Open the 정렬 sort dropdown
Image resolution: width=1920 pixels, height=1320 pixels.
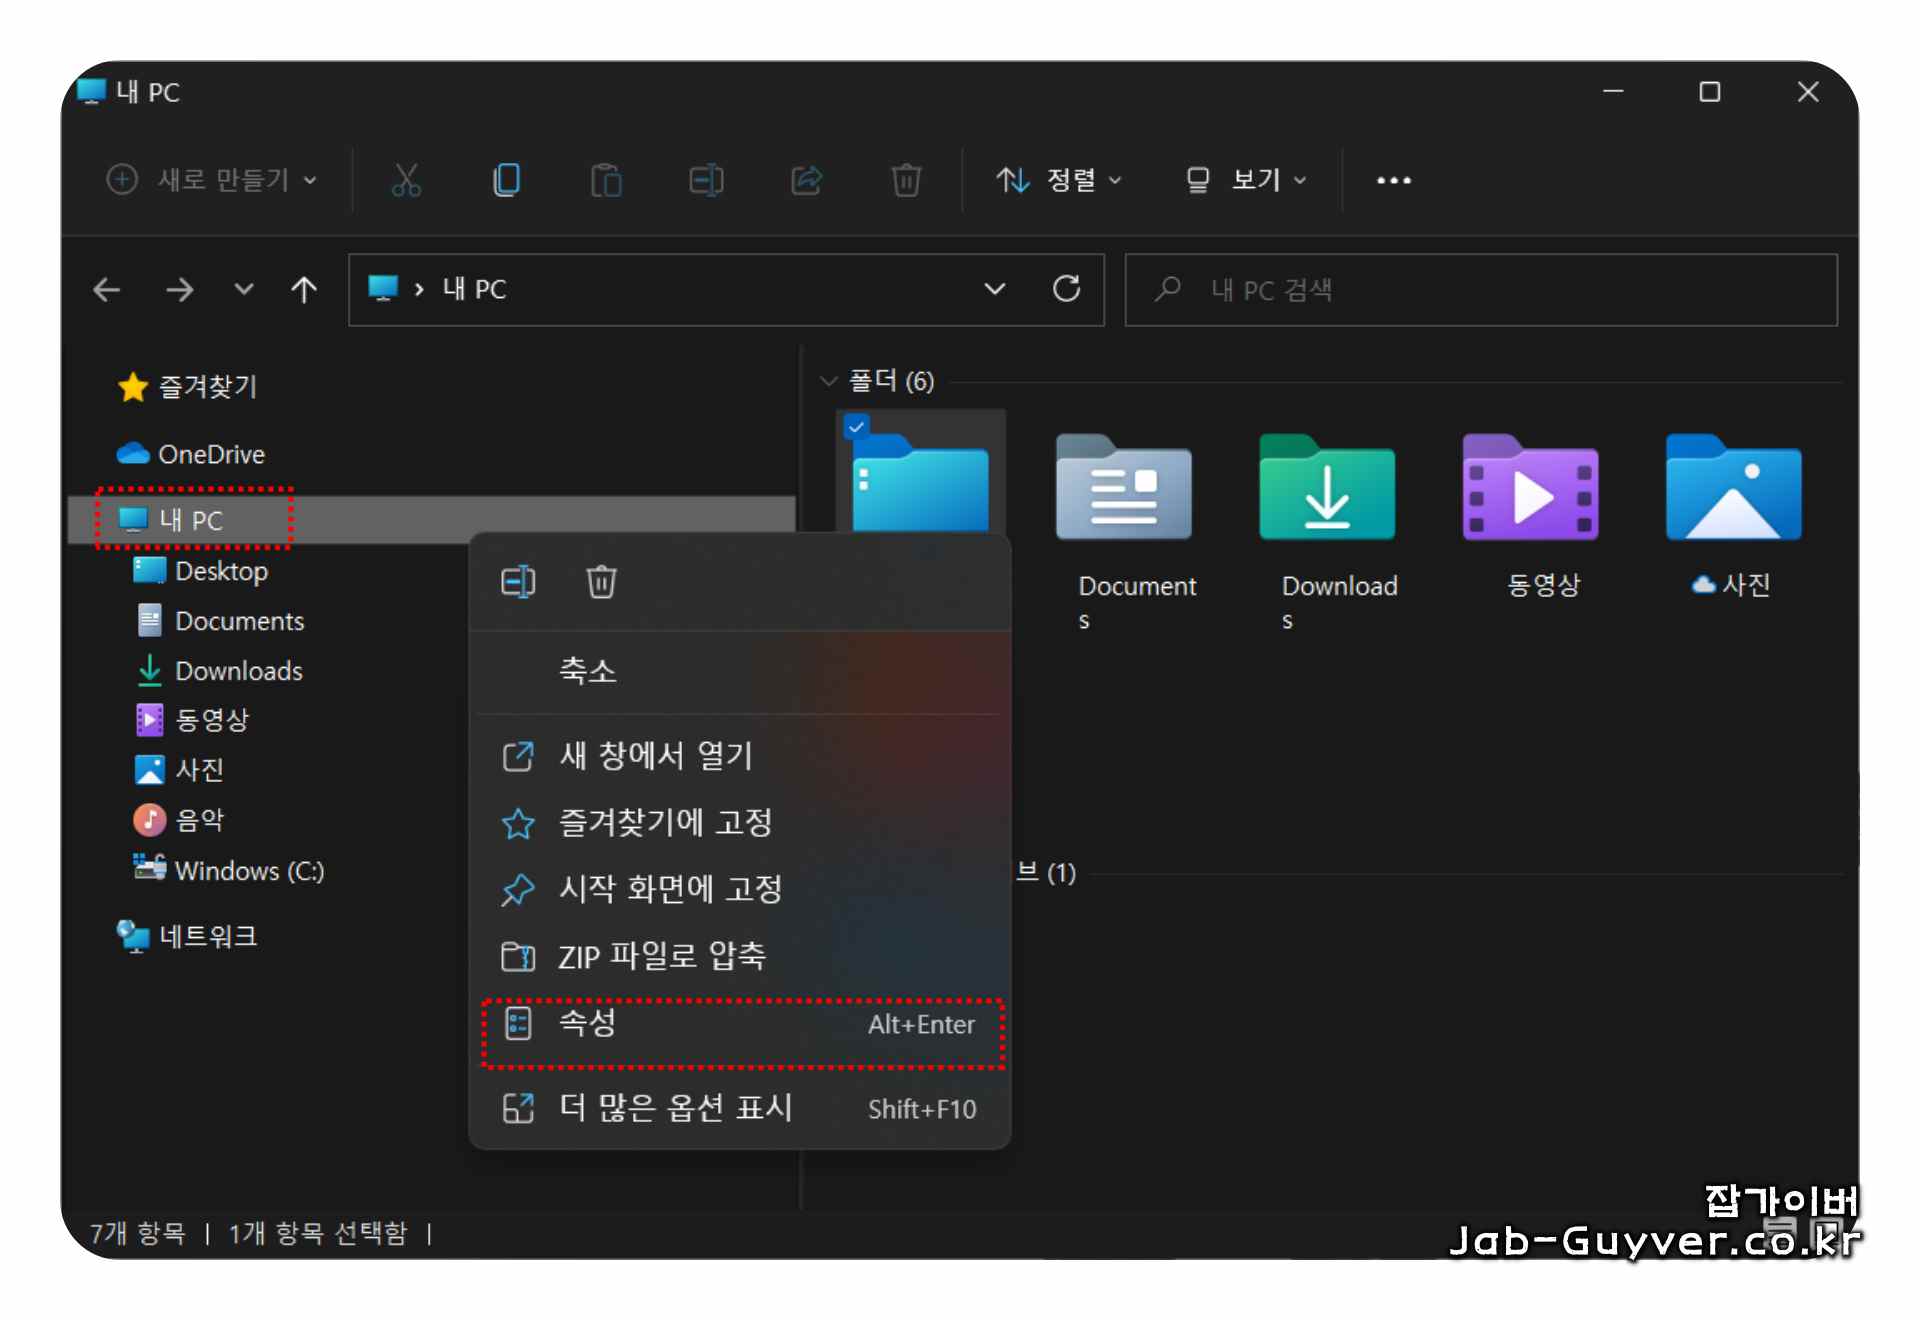click(1059, 180)
